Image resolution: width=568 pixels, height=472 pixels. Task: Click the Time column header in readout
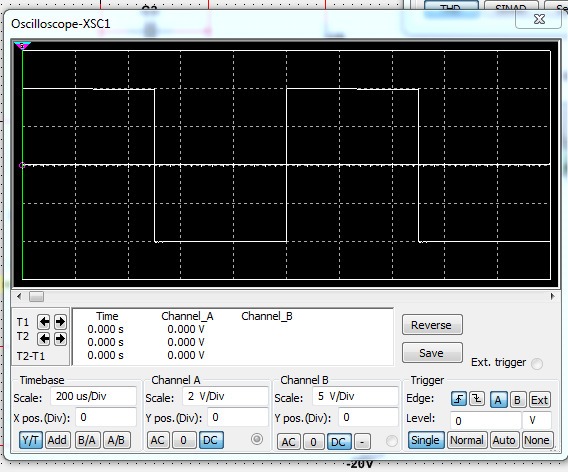click(107, 316)
